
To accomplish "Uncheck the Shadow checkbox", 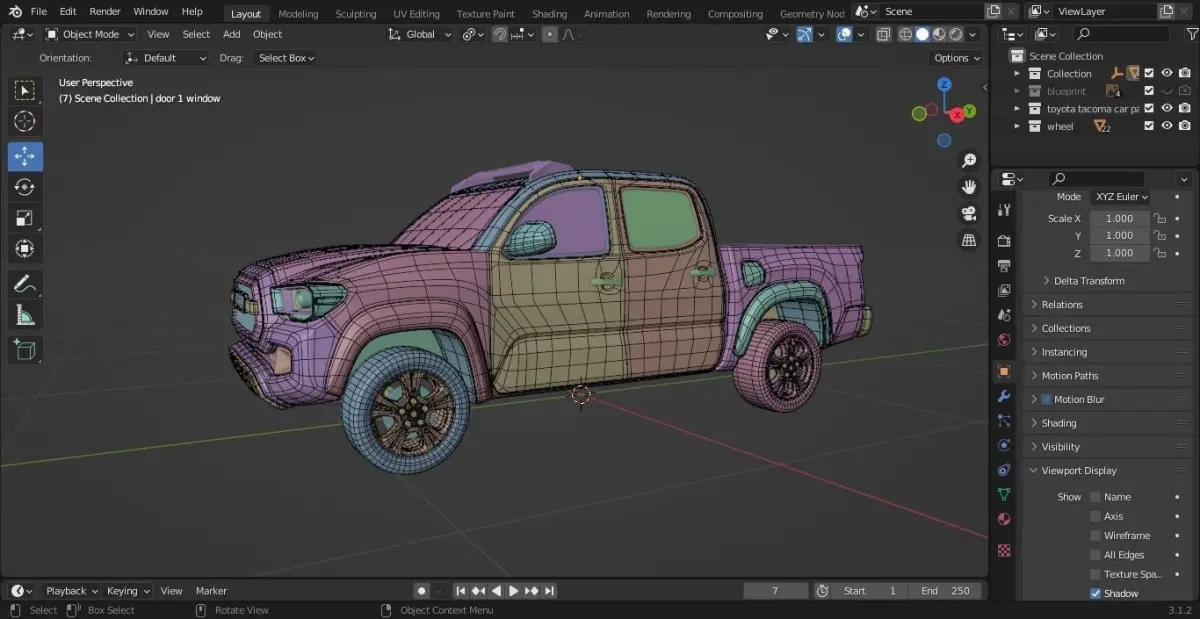I will (1095, 593).
